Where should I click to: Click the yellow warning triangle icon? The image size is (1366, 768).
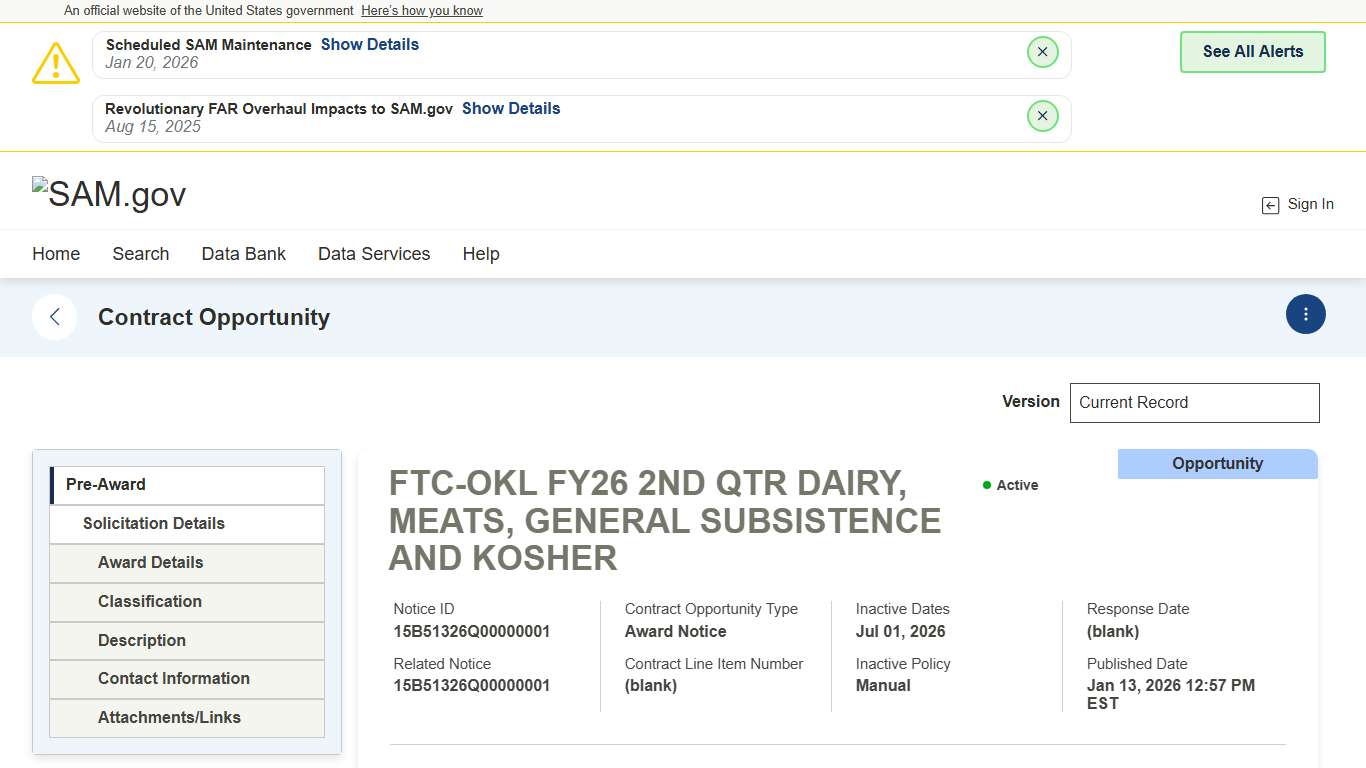click(56, 63)
